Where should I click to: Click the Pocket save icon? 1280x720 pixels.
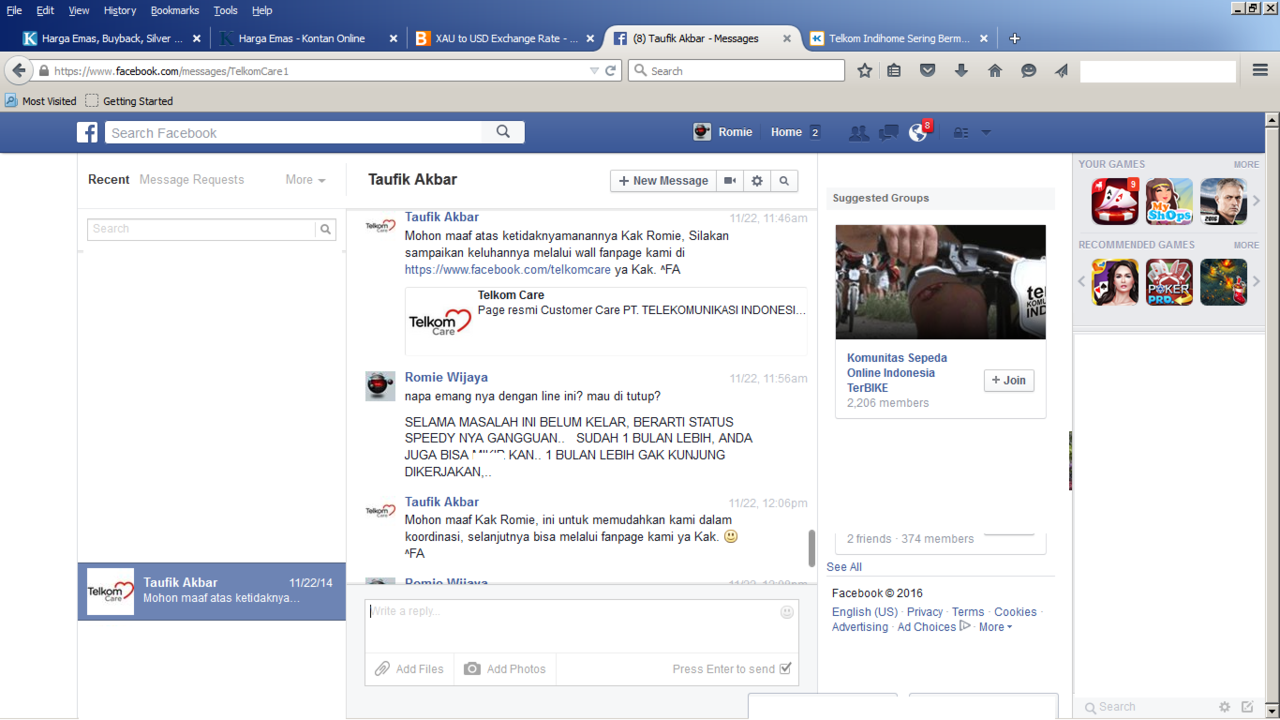point(928,71)
